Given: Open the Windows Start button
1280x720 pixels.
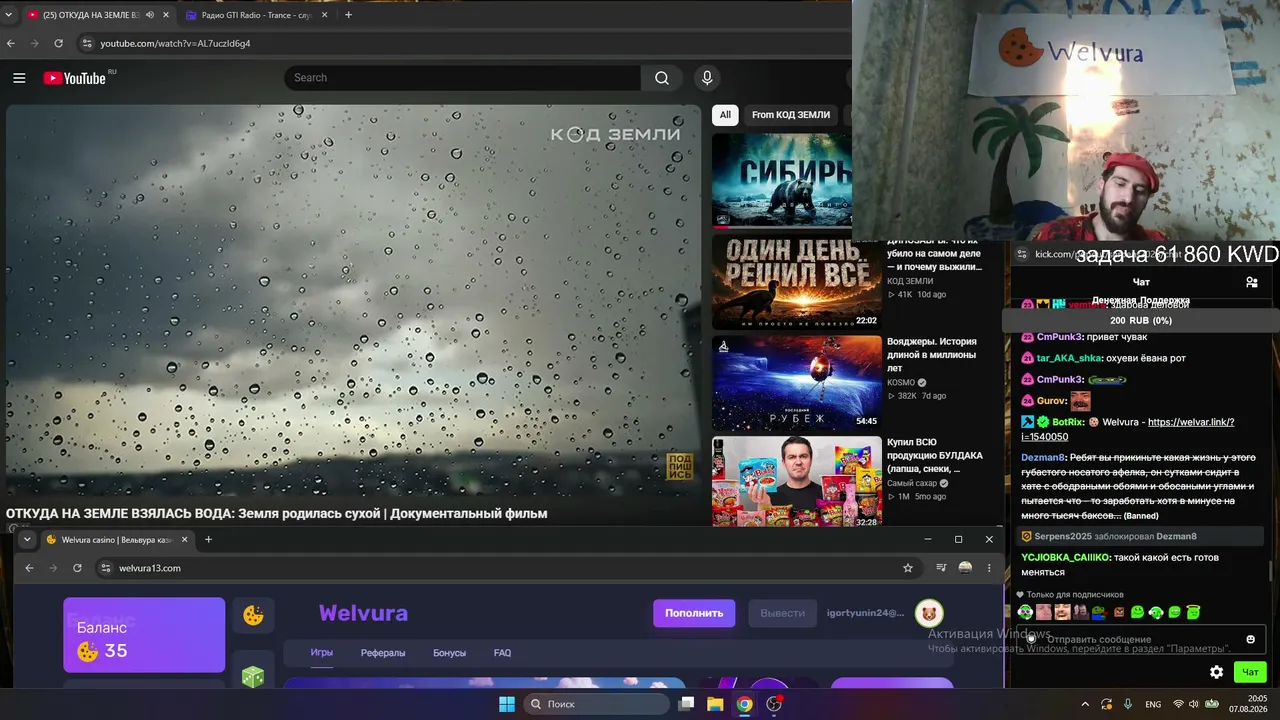Looking at the screenshot, I should (507, 704).
